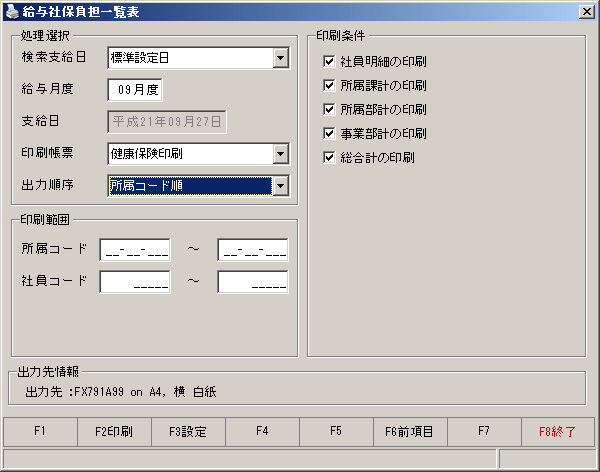Toggle 所属課計の印刷 checkbox
The image size is (600, 472).
pos(329,85)
